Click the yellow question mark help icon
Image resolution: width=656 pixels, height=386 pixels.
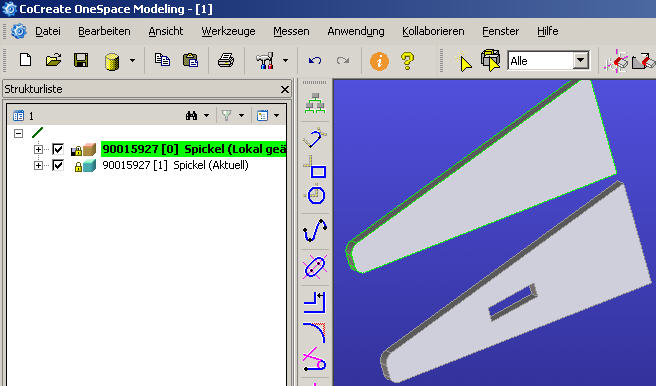click(x=407, y=61)
